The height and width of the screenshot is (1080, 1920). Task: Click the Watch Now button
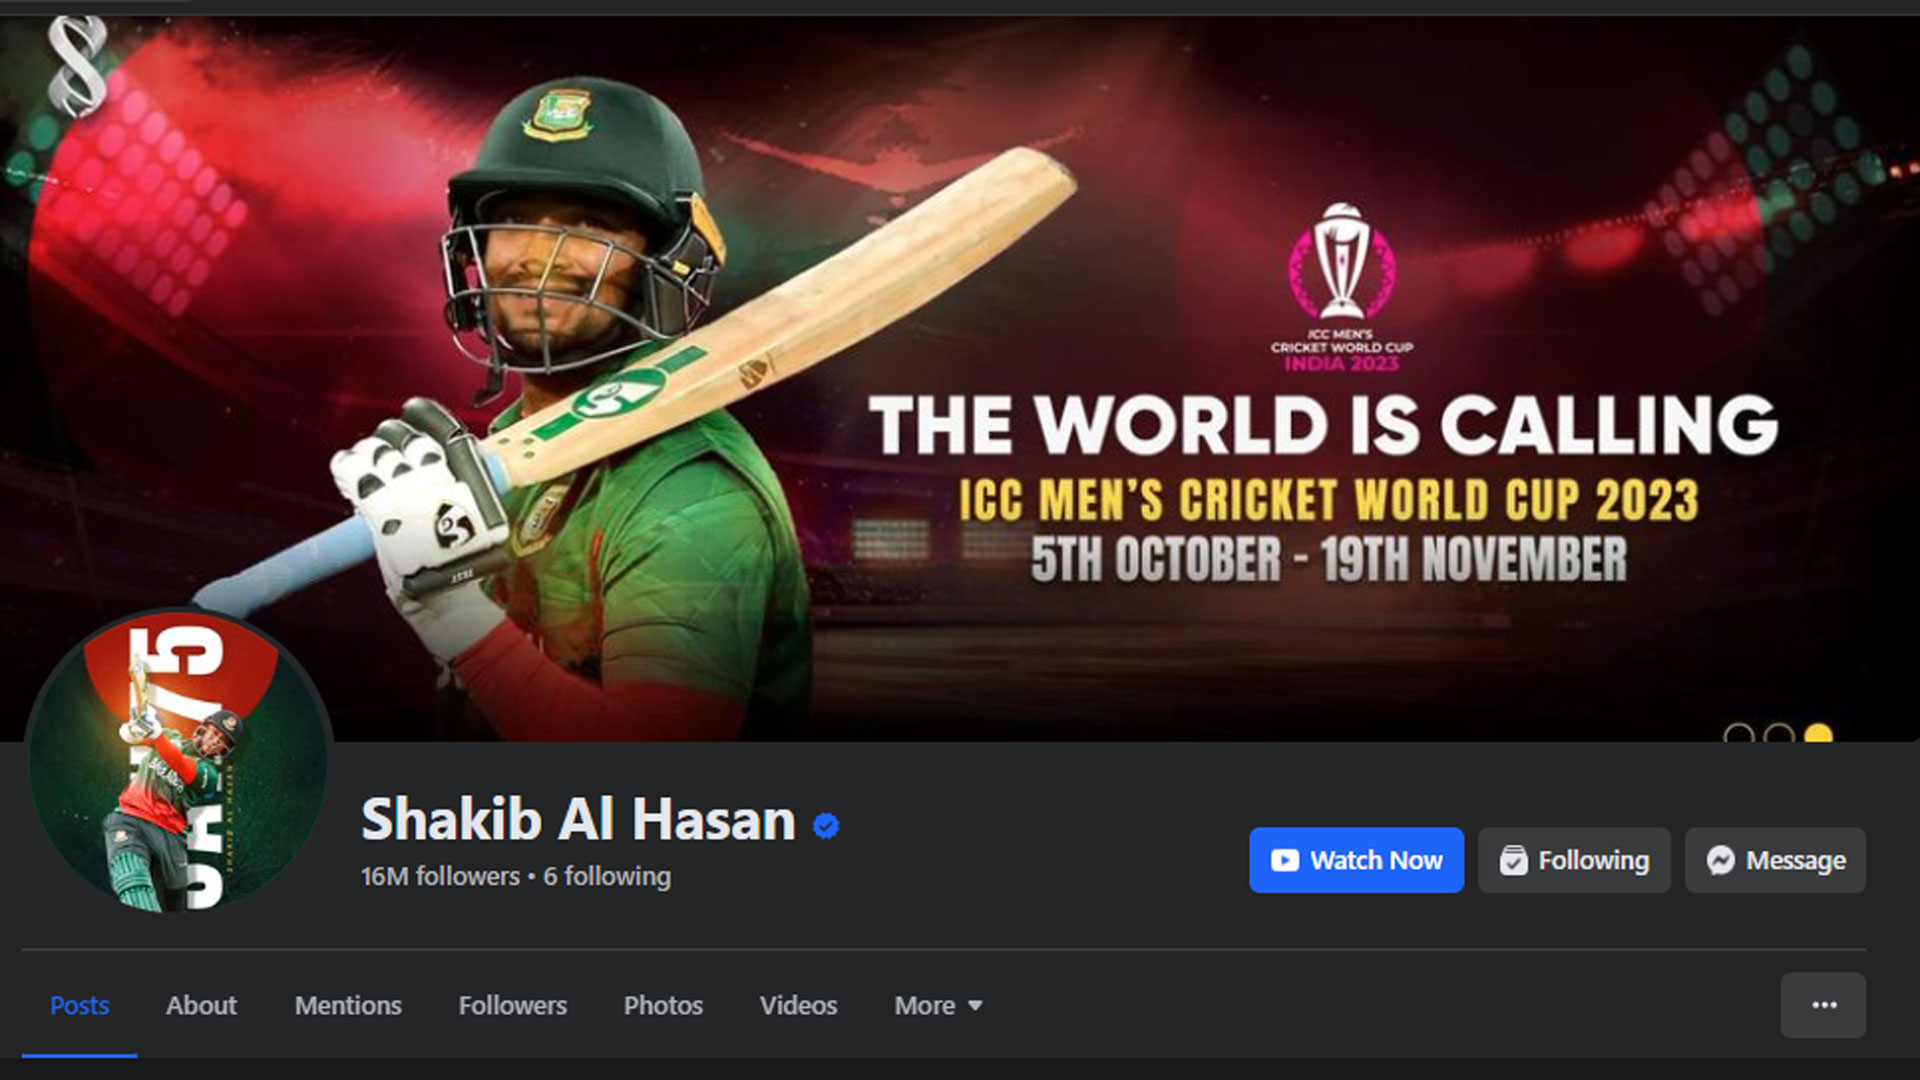(x=1356, y=860)
